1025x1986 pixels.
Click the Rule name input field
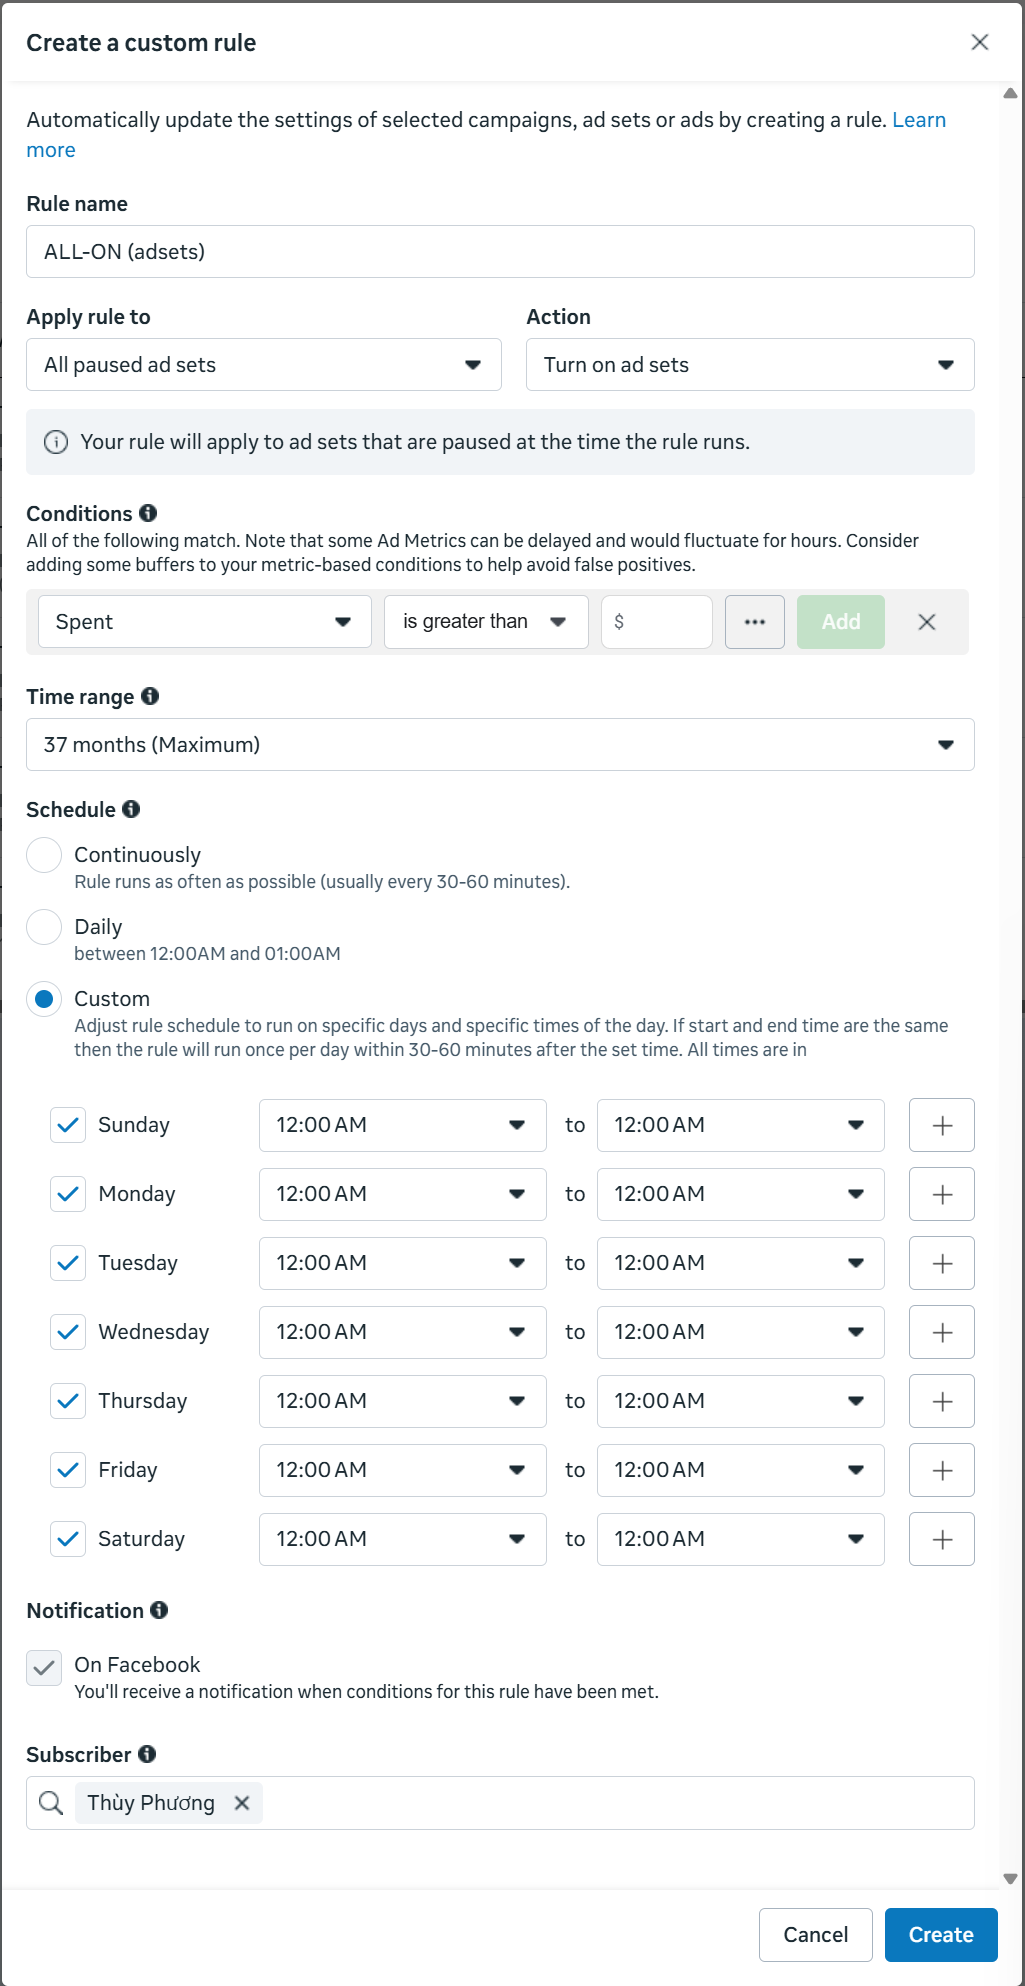click(500, 252)
